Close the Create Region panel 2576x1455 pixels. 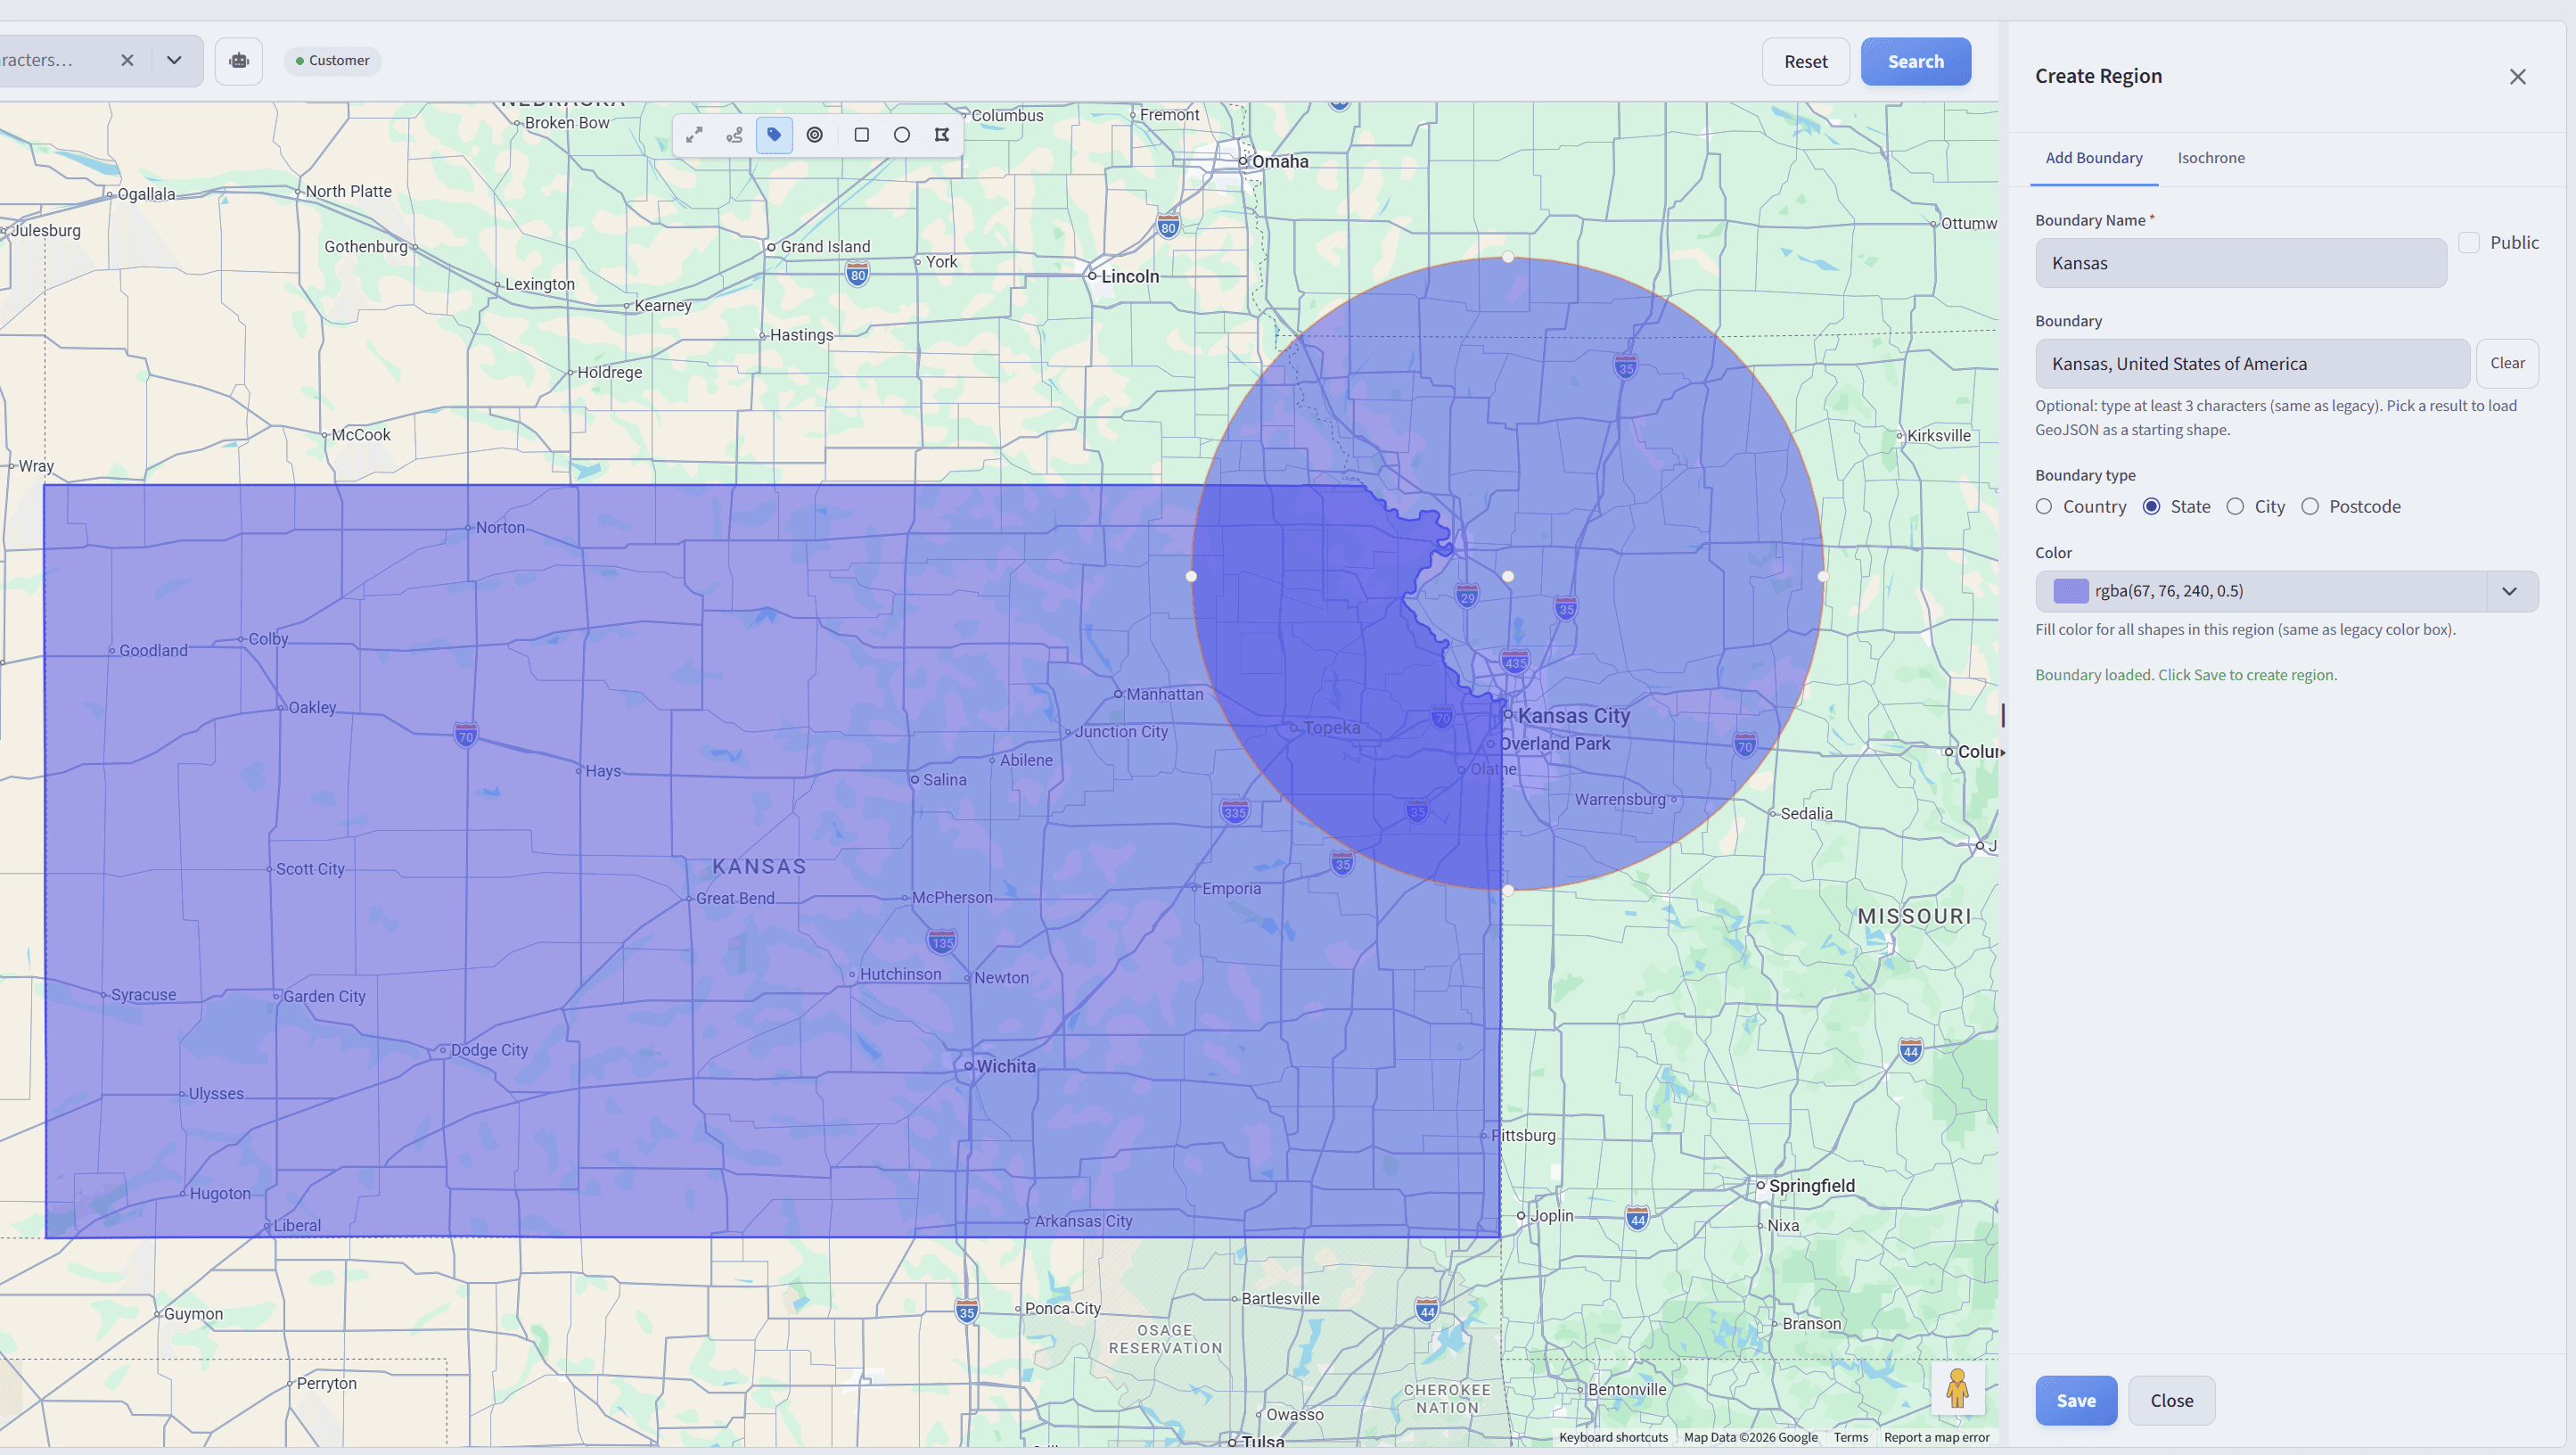2517,77
